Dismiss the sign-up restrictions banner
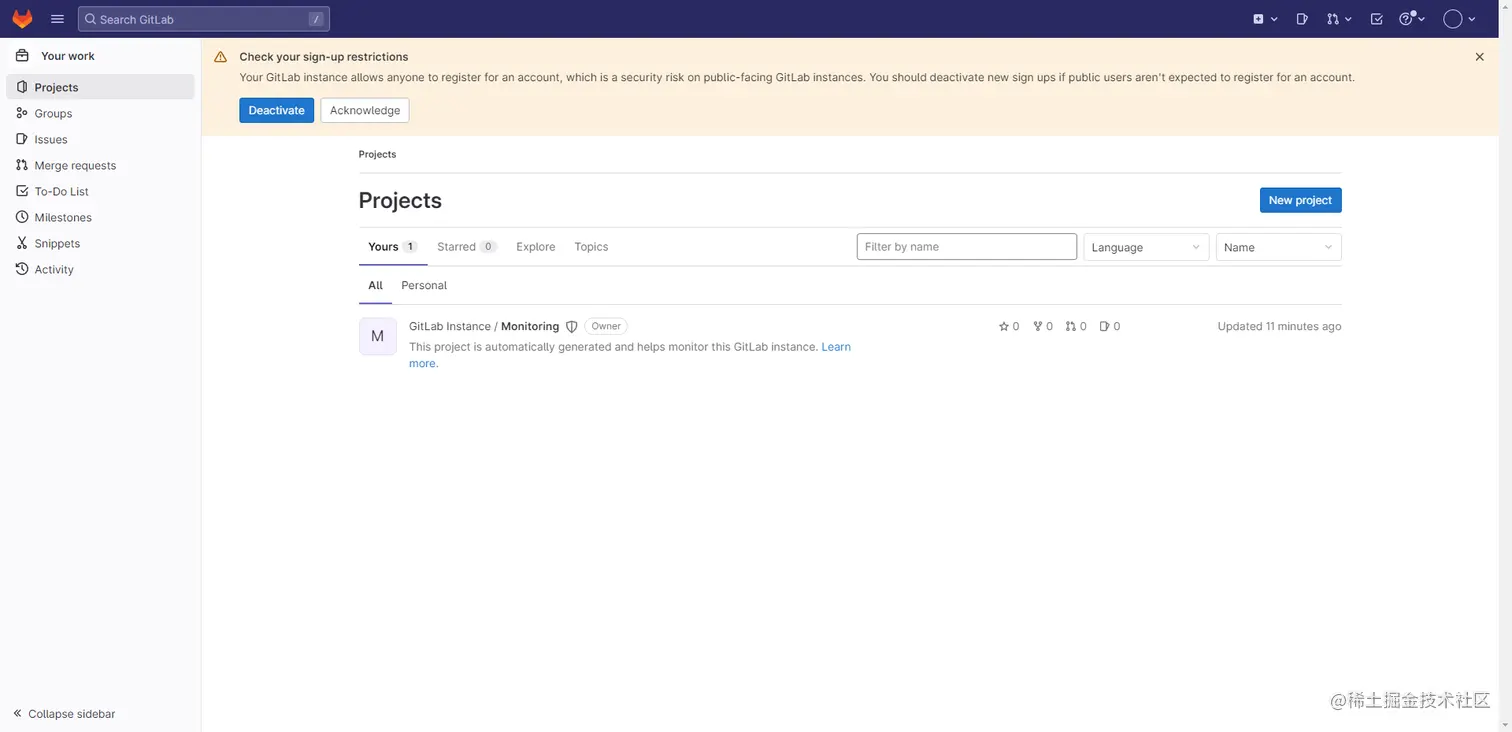Screen dimensions: 1512x732 pyautogui.click(x=1479, y=57)
